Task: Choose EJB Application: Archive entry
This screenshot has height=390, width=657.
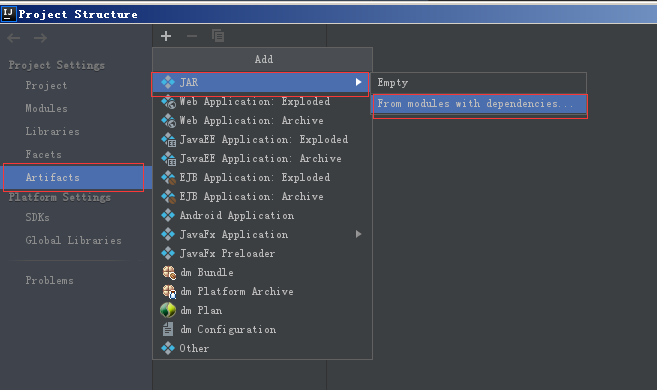Action: pyautogui.click(x=262, y=196)
